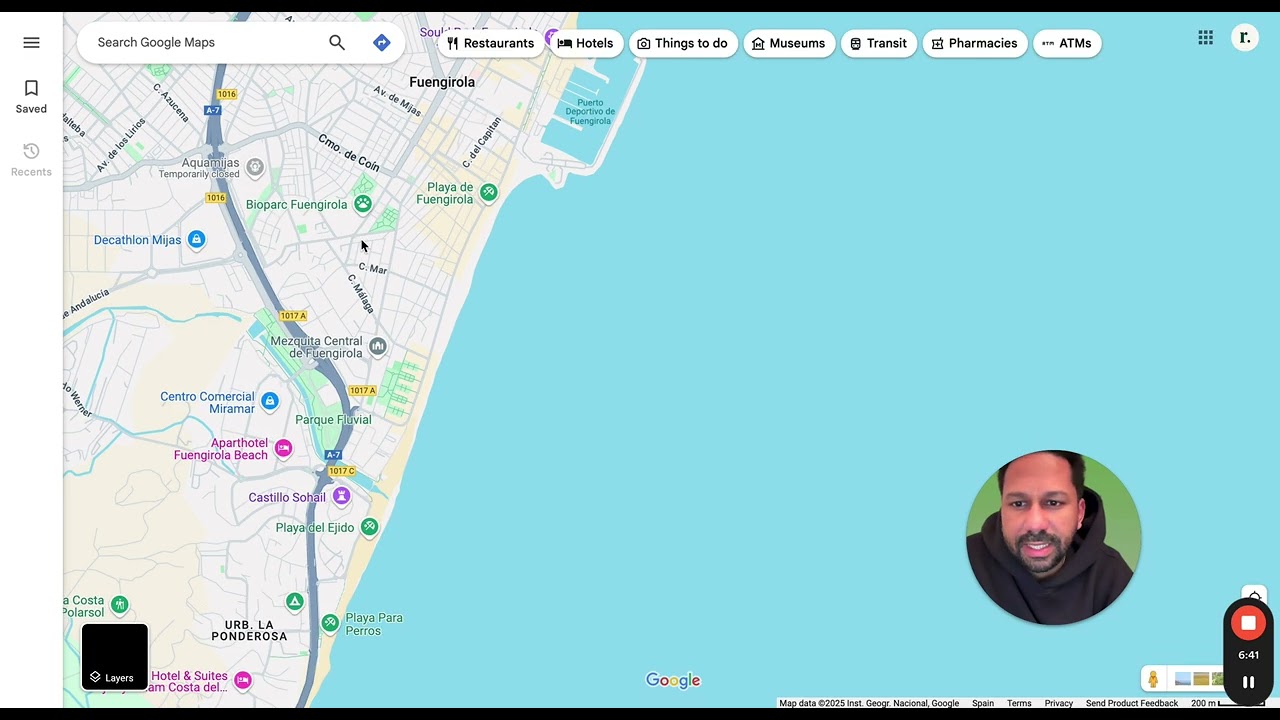The height and width of the screenshot is (720, 1280).
Task: Select the green triangle pin above Urb. La Ponderosa
Action: [x=294, y=601]
